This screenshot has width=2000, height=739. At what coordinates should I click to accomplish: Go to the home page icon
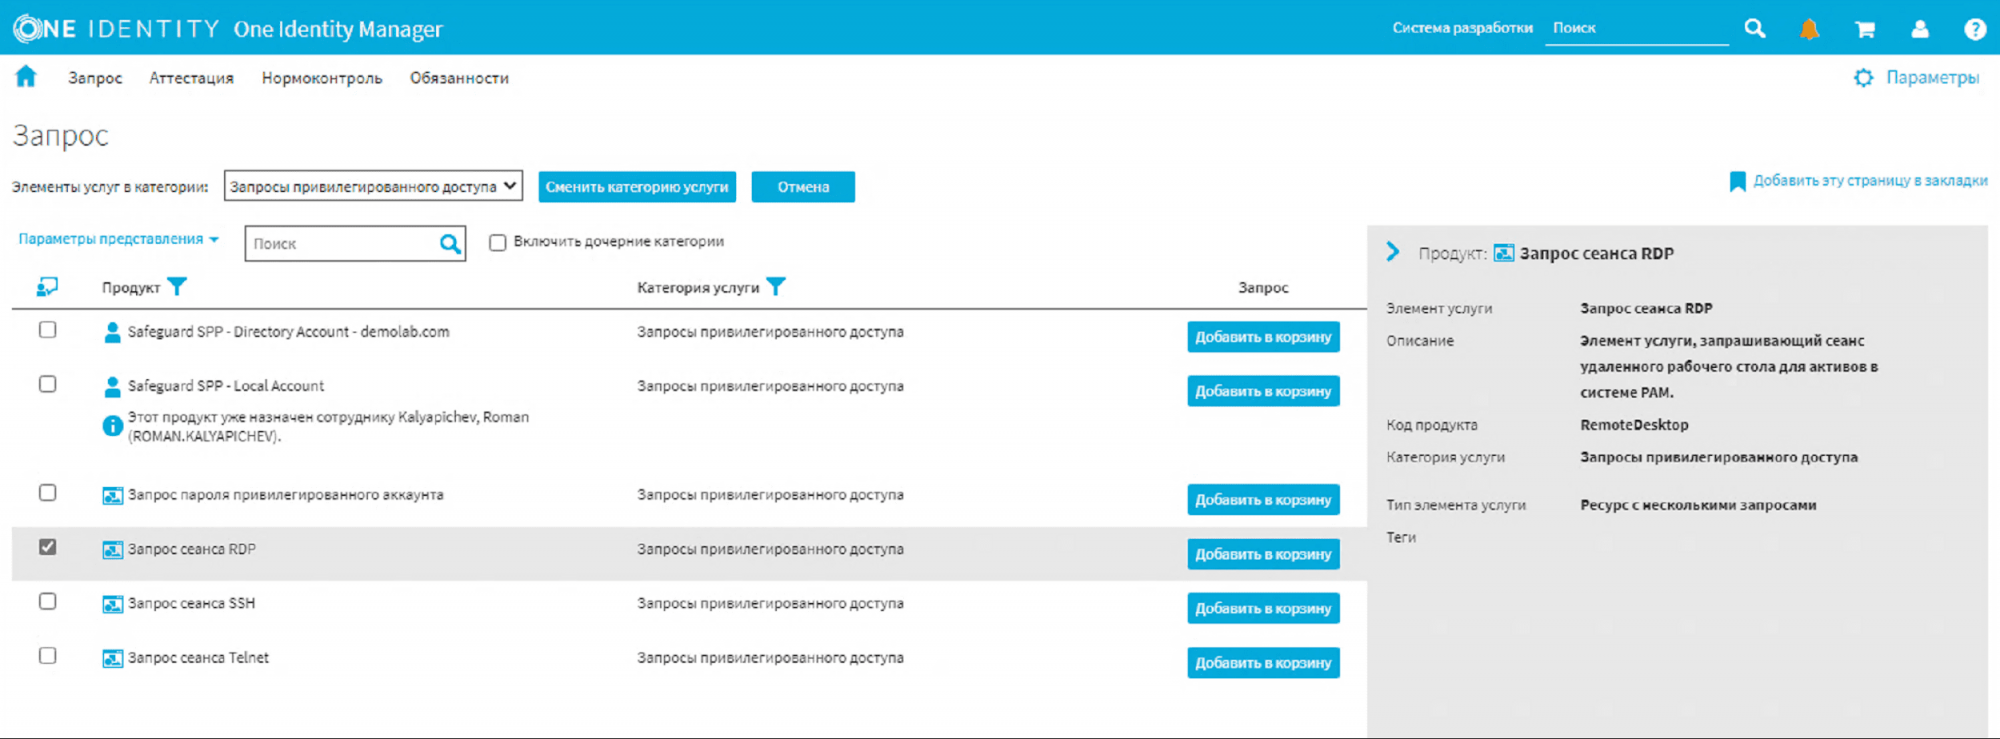pos(26,77)
